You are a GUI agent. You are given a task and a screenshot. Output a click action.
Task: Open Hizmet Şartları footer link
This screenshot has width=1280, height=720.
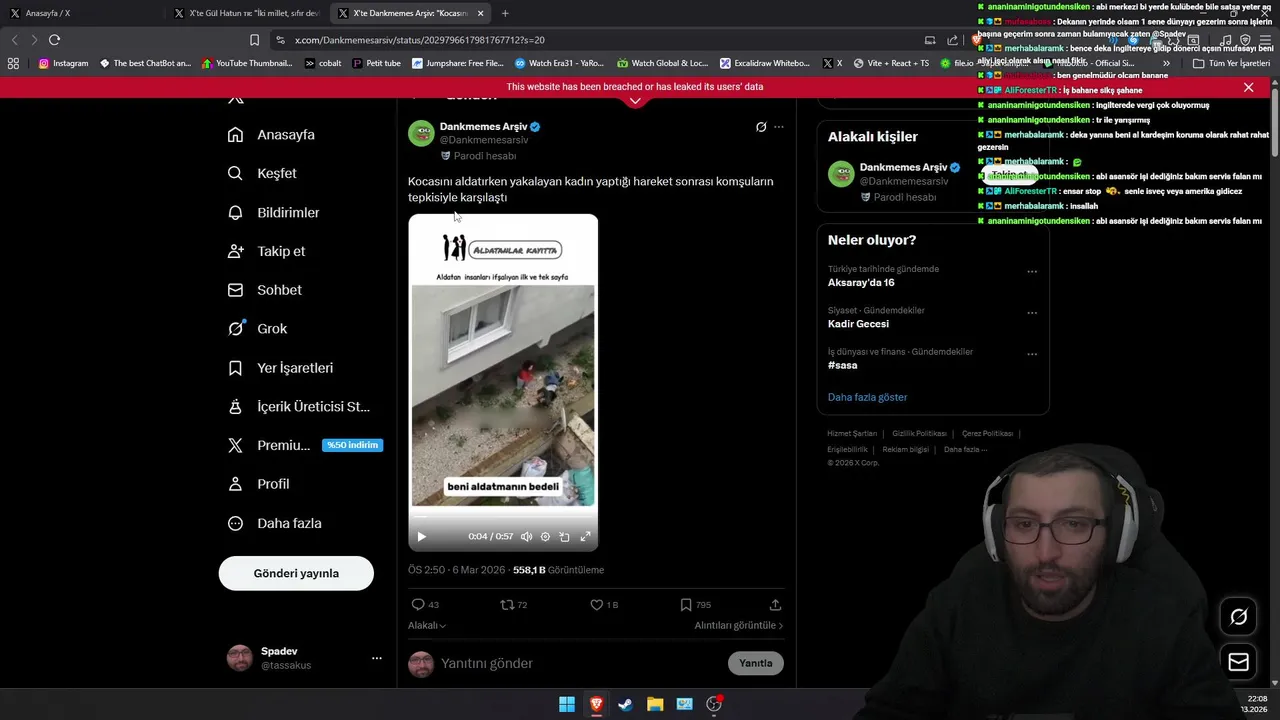(x=852, y=434)
